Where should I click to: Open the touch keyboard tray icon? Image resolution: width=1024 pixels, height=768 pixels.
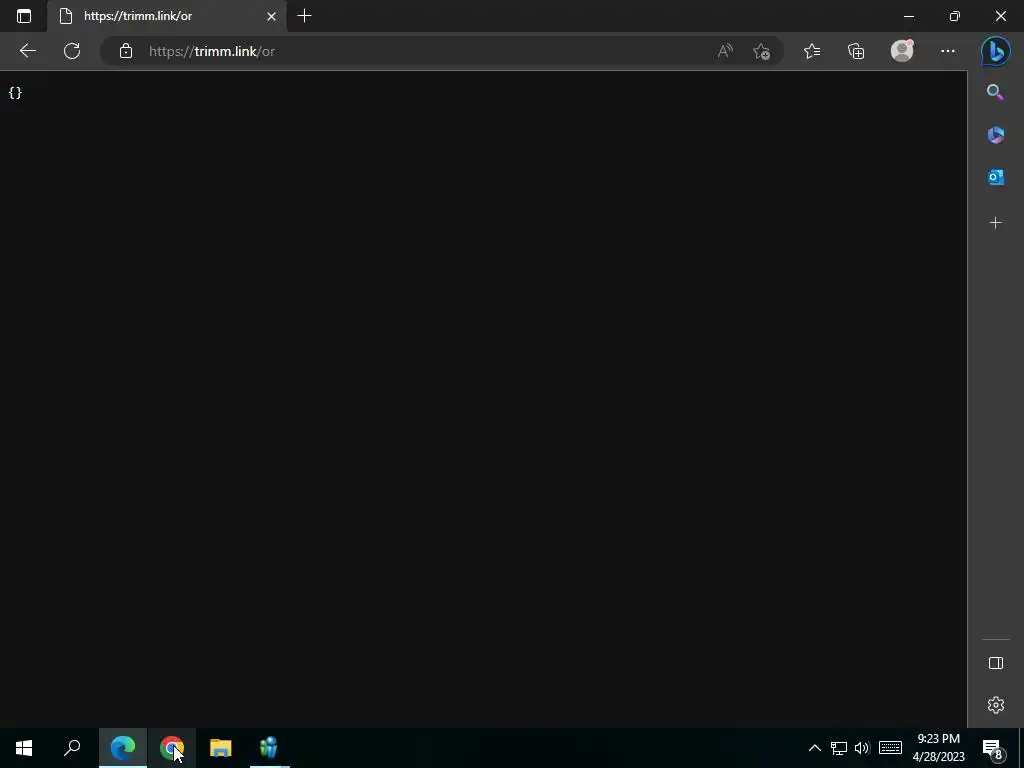[890, 748]
